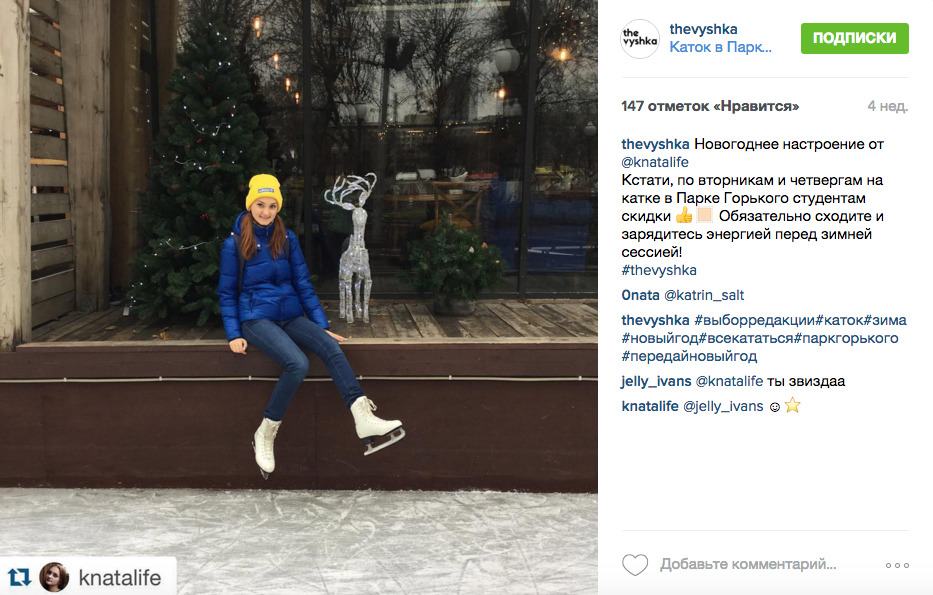Toggle the green ПОДПИСКИ subscription button
This screenshot has width=933, height=595.
(854, 38)
